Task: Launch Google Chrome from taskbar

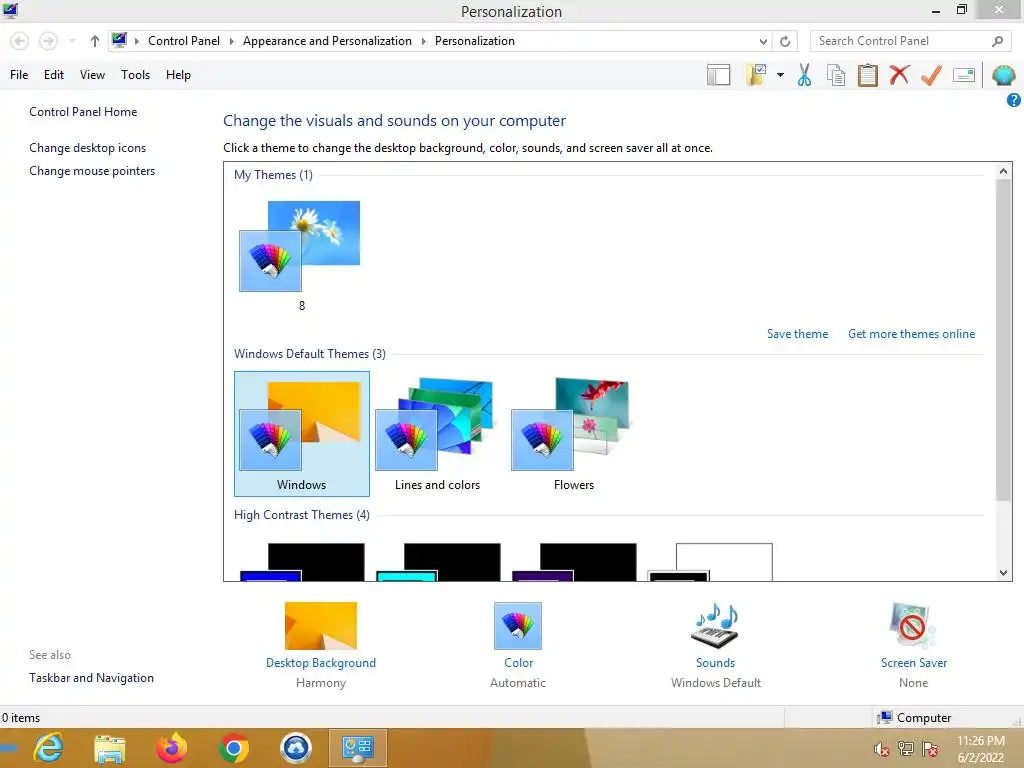Action: [x=234, y=748]
